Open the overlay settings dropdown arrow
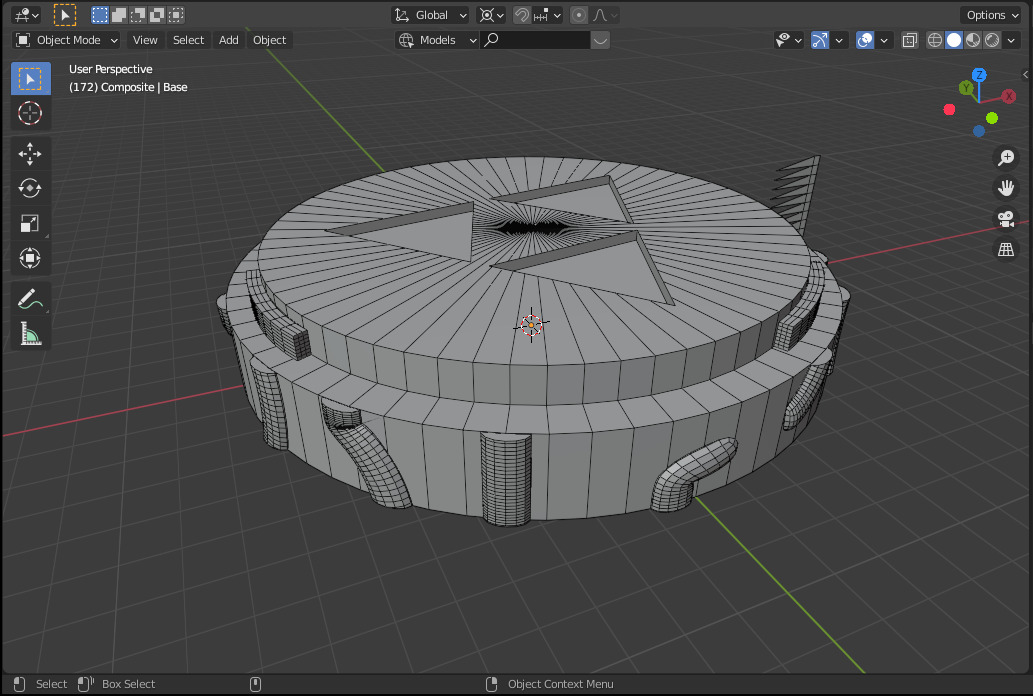Viewport: 1033px width, 696px height. coord(884,40)
